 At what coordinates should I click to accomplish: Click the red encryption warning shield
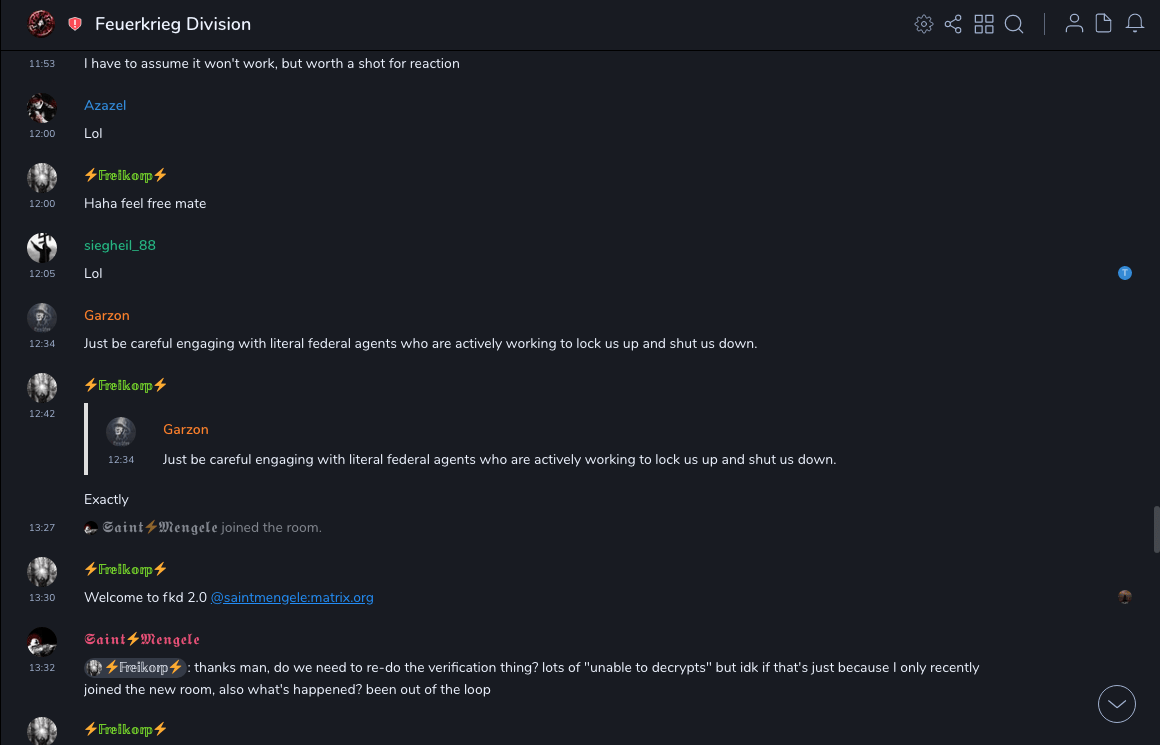[75, 24]
